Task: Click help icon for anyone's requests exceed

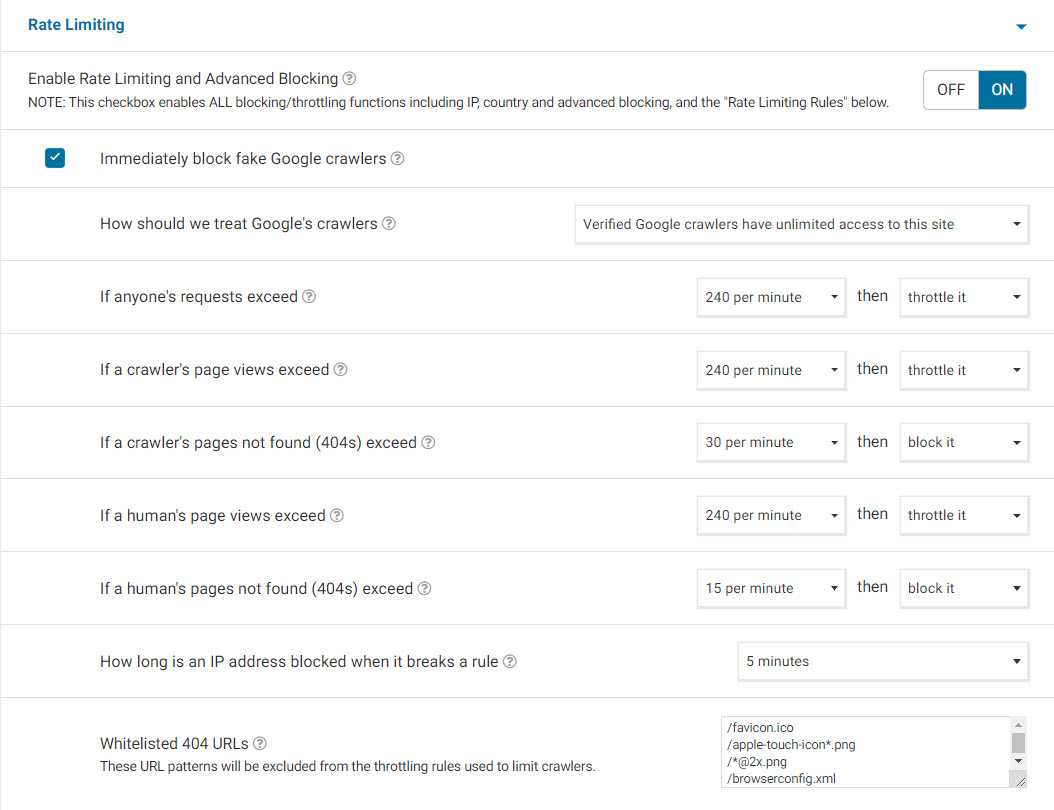Action: (x=309, y=297)
